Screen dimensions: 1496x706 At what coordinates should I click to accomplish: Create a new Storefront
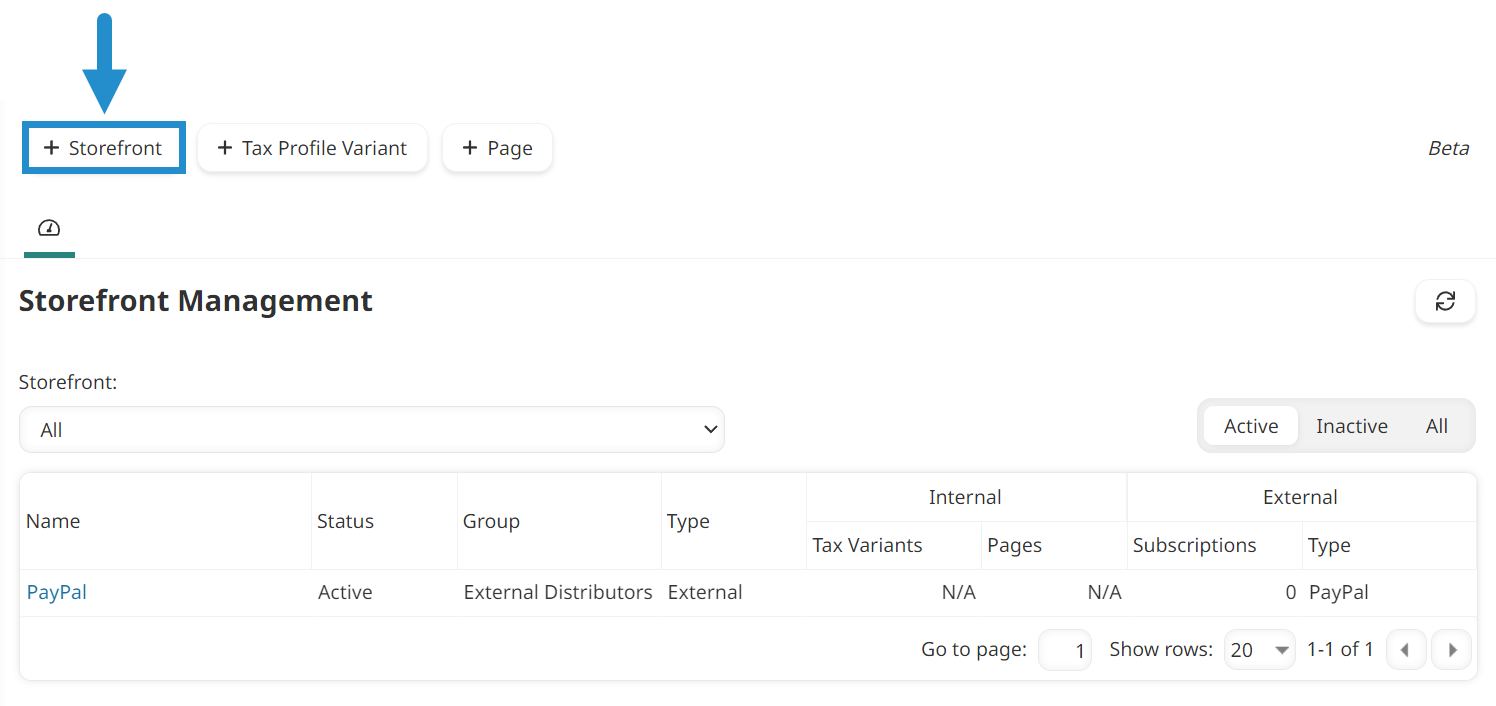[x=103, y=147]
